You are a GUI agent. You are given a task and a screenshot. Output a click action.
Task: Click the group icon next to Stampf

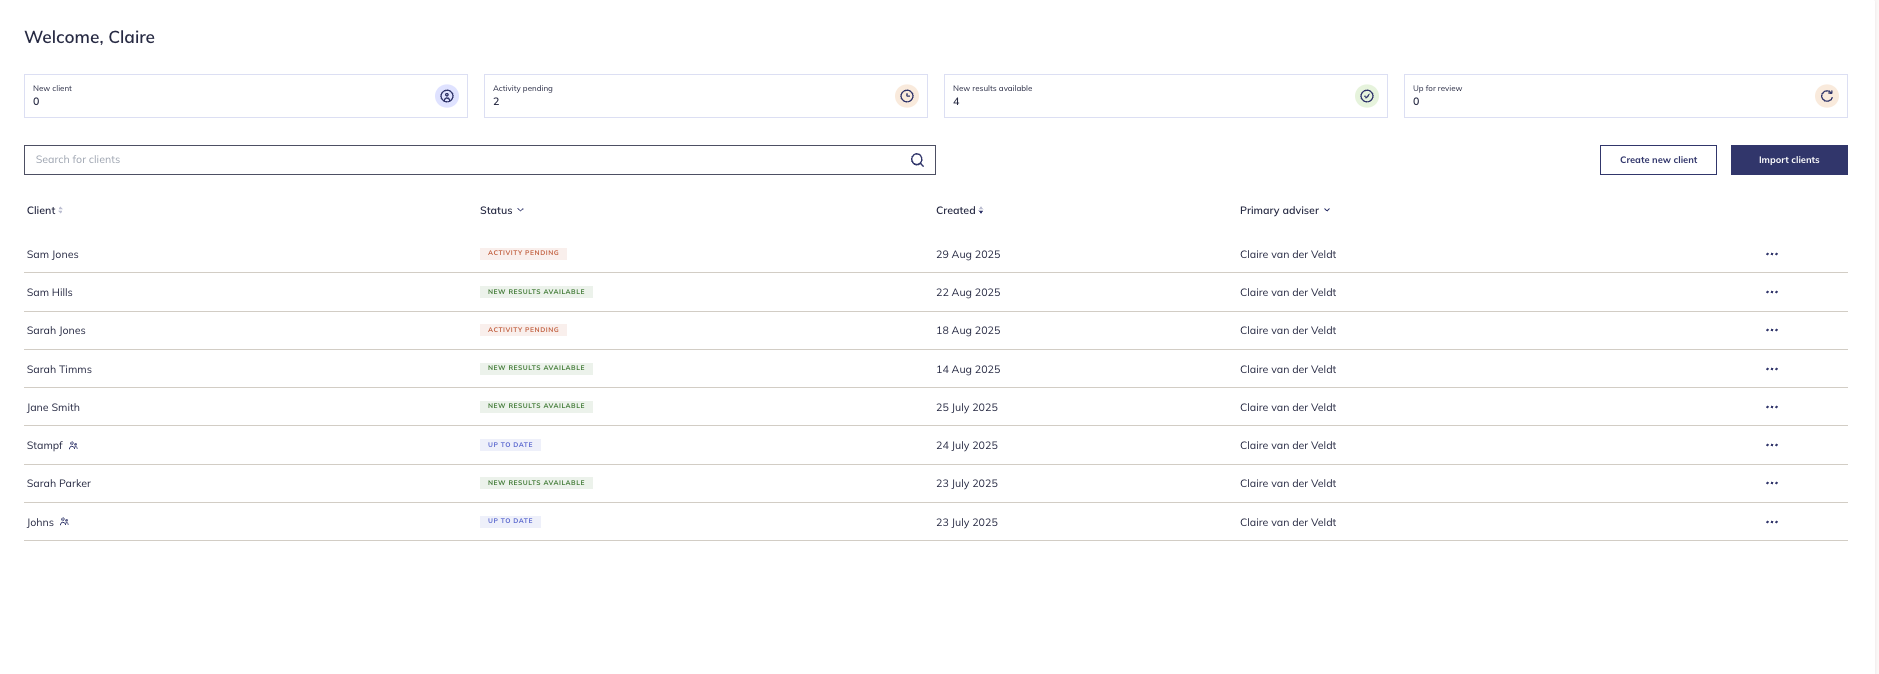73,445
